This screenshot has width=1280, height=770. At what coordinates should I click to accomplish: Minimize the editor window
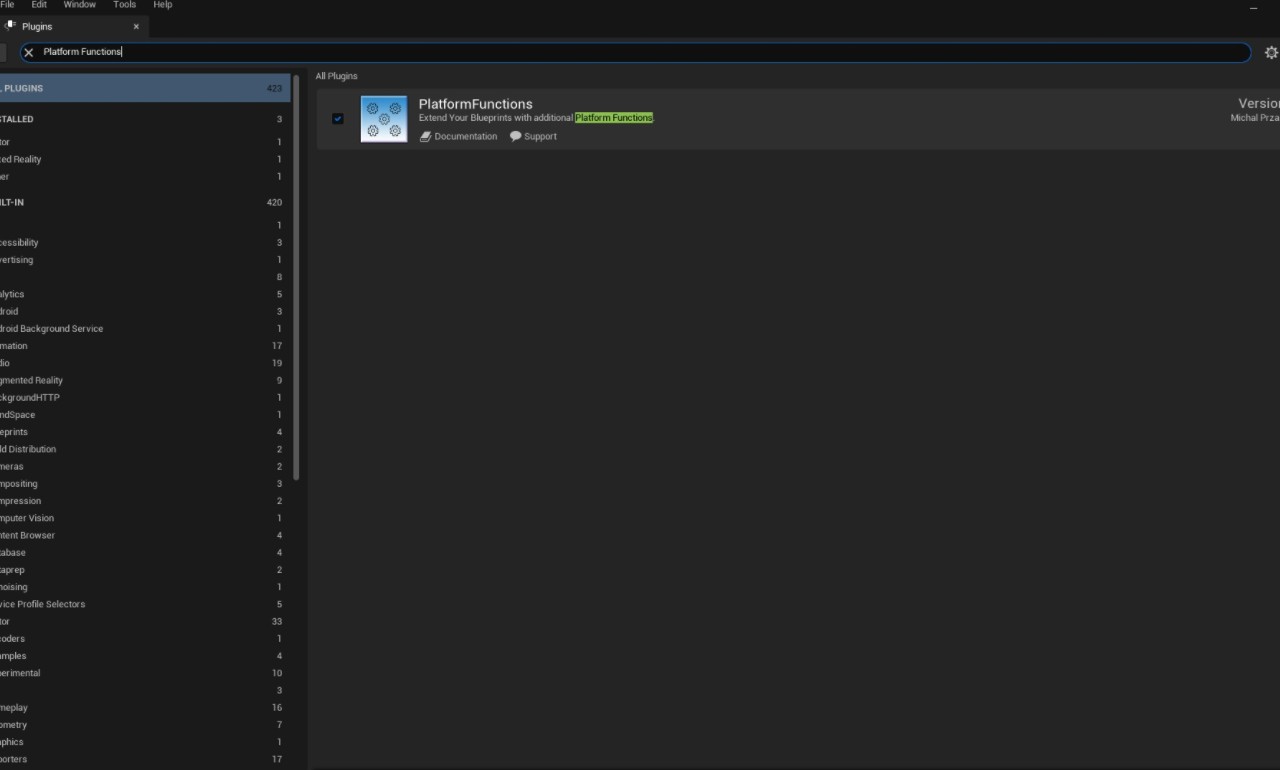1253,8
